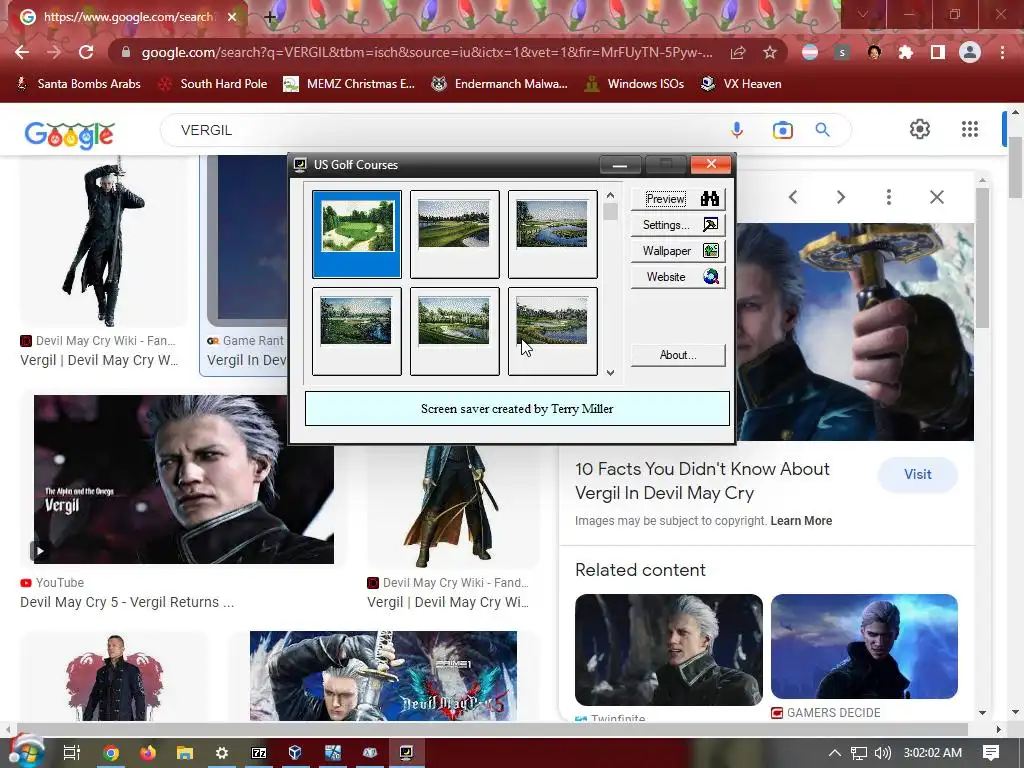
Task: Go to next image in preview panel
Action: (x=840, y=197)
